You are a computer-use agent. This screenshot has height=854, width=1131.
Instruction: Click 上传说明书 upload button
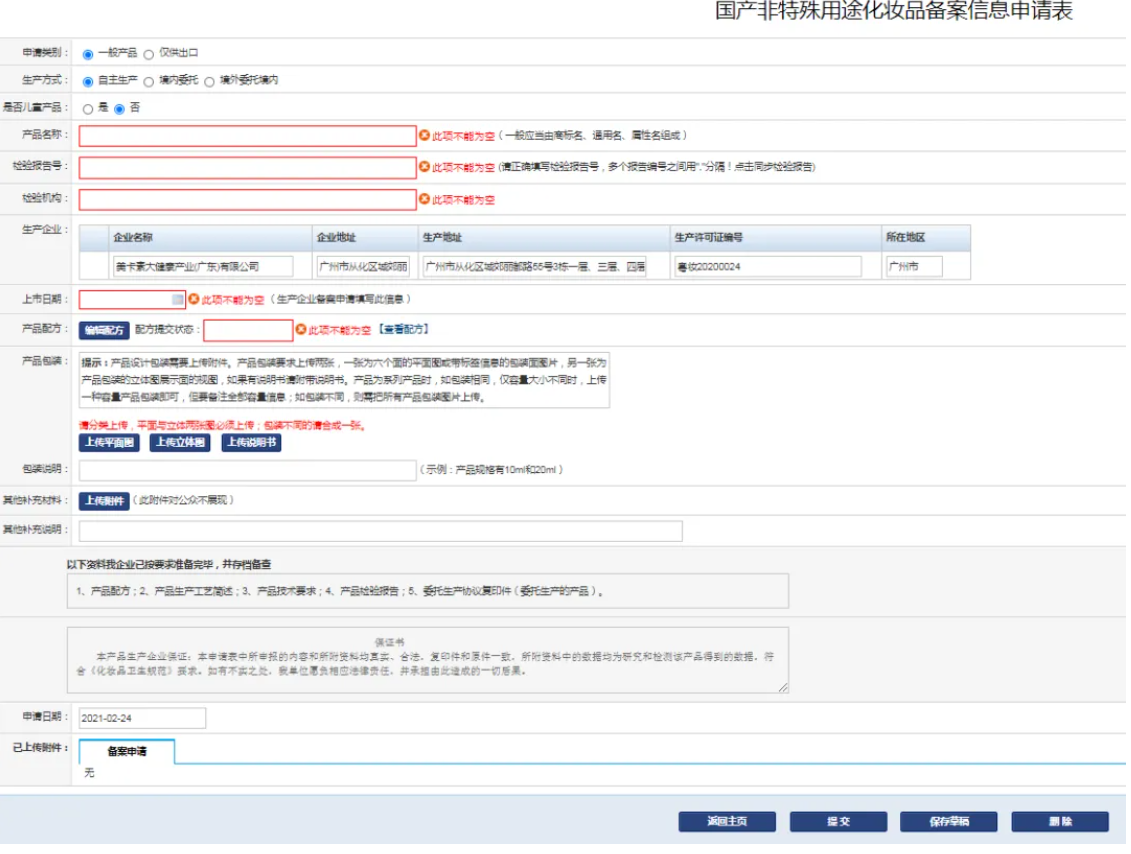[x=251, y=443]
